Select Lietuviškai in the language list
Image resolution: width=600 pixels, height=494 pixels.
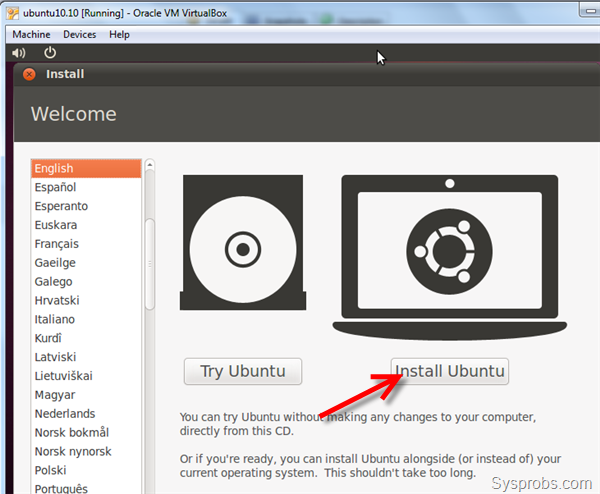coord(86,376)
